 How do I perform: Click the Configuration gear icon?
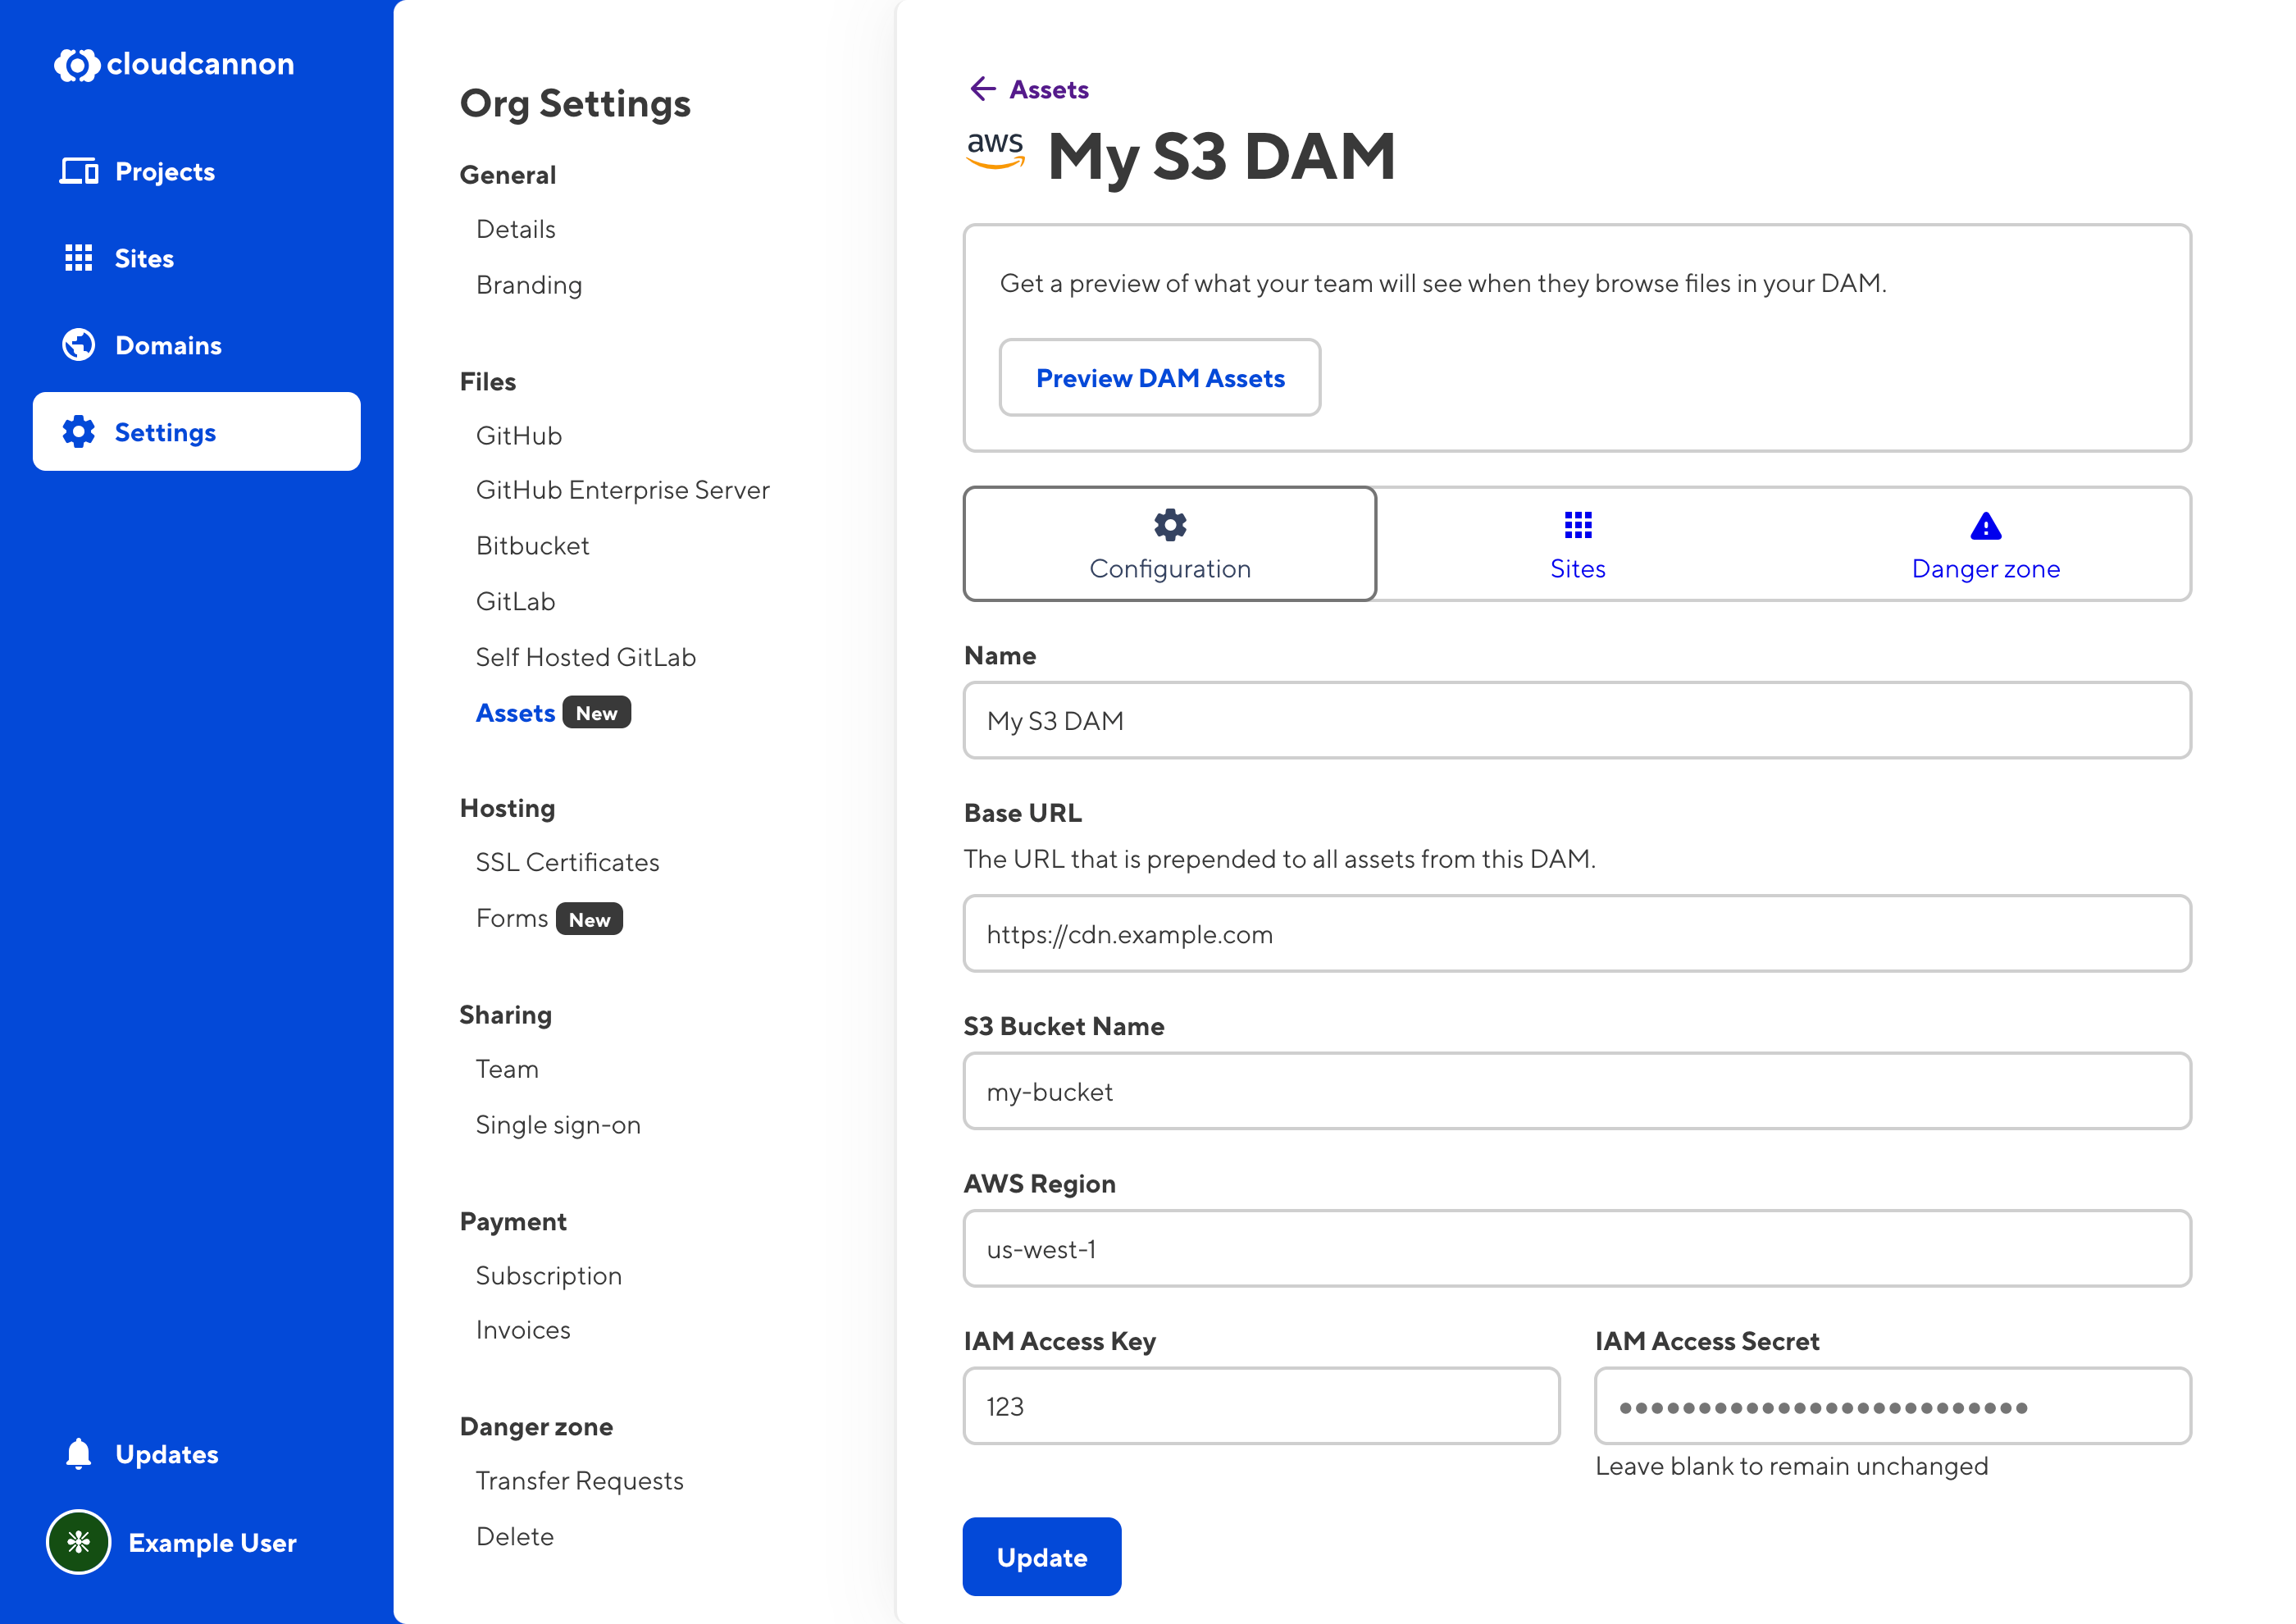tap(1168, 524)
